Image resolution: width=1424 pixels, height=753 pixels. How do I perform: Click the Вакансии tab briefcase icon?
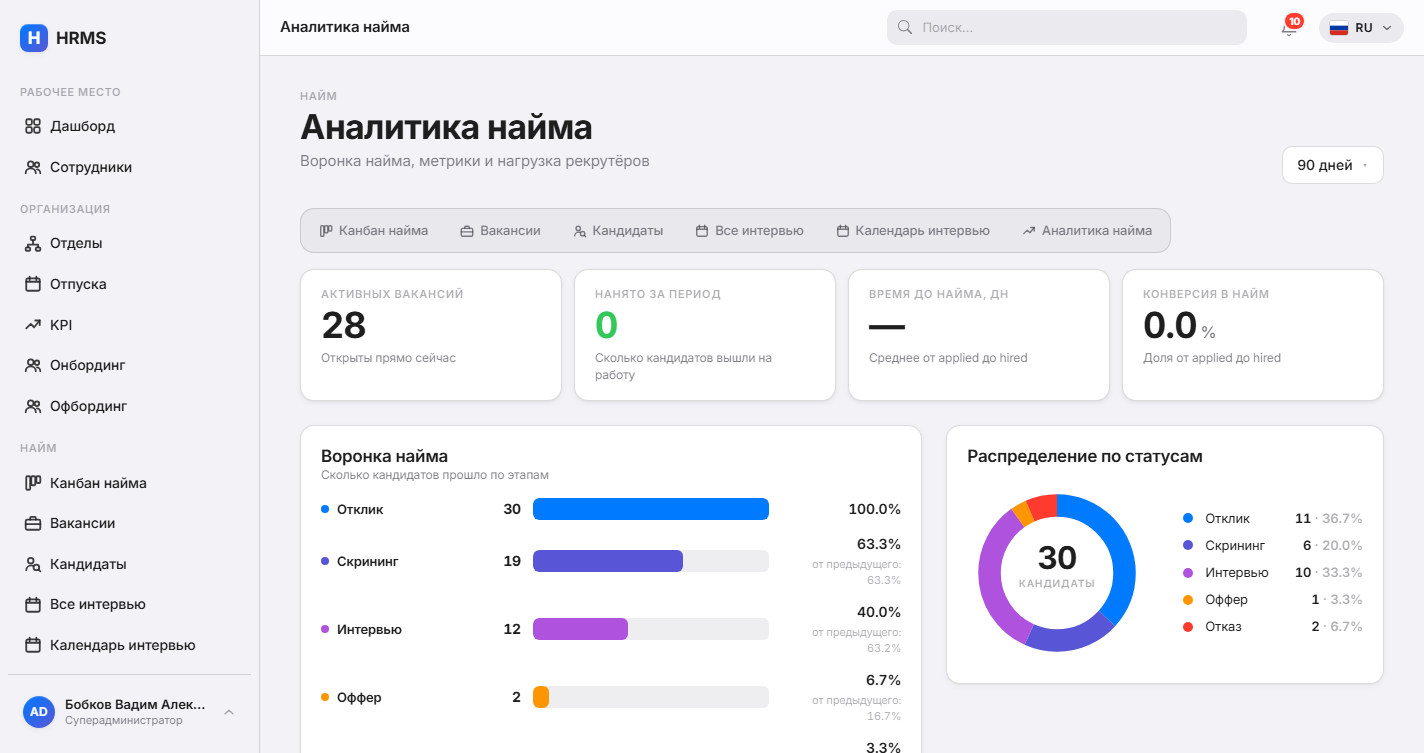467,231
